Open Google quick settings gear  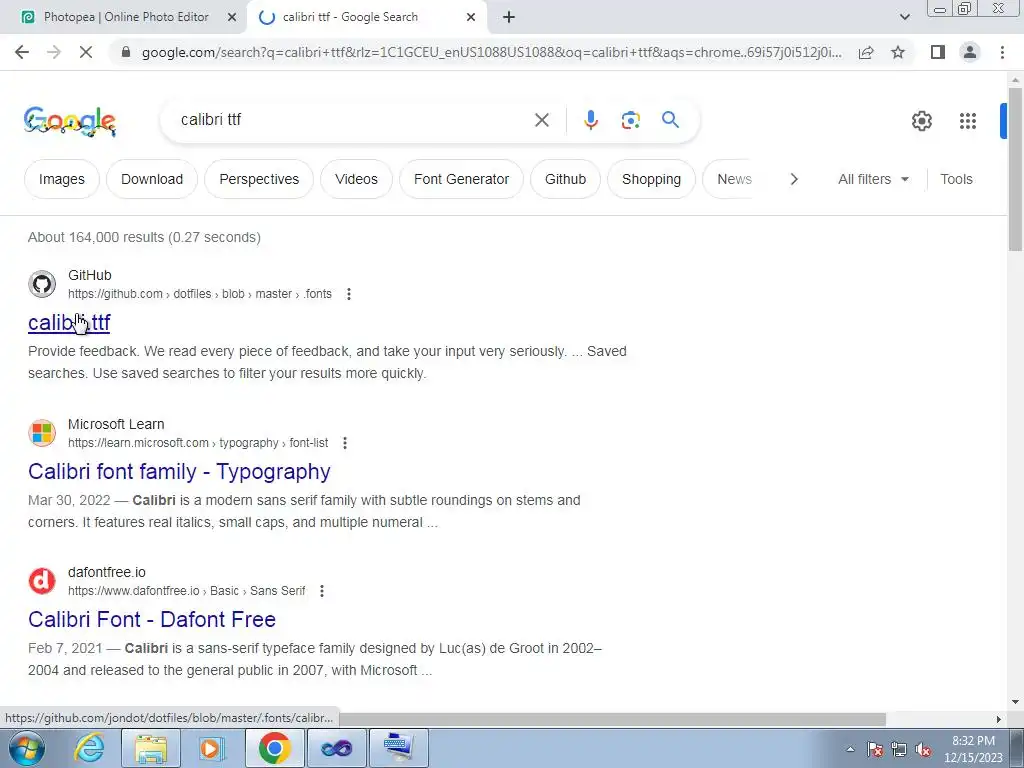[921, 121]
